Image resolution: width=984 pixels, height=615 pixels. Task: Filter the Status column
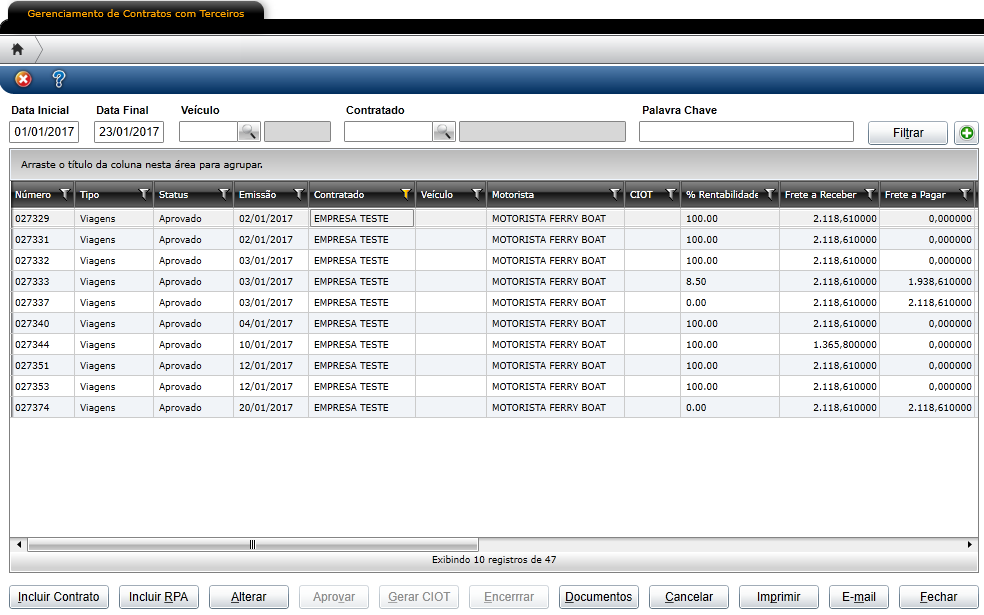click(x=223, y=195)
